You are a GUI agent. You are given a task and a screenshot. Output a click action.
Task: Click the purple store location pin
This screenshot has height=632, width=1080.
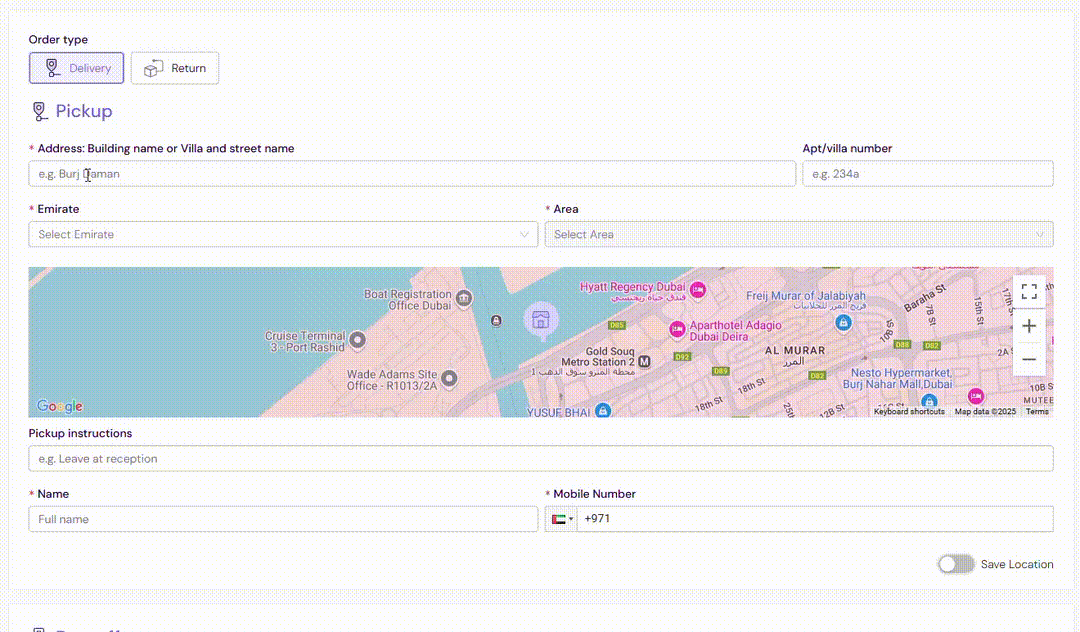tap(541, 320)
